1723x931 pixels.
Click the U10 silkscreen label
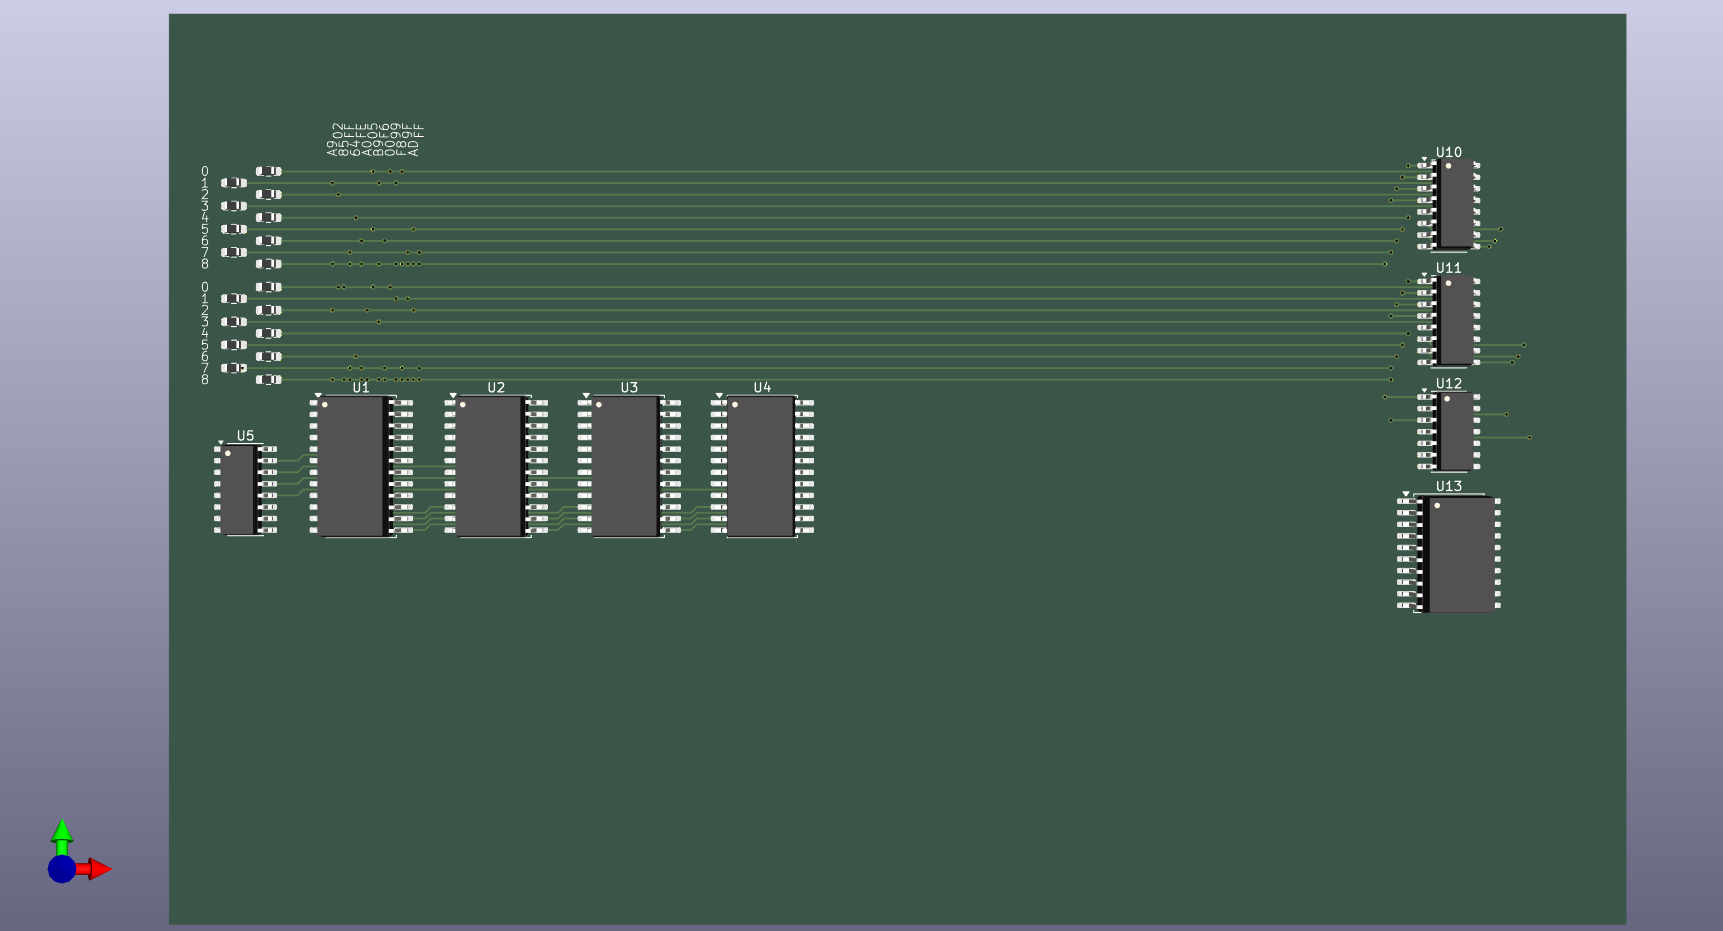click(x=1448, y=152)
